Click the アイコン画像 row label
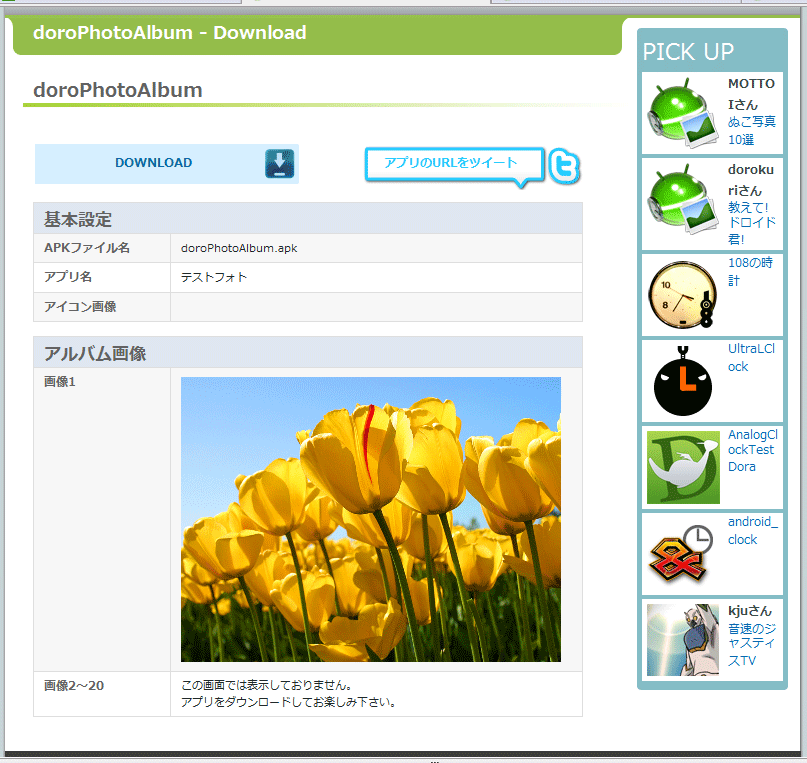Image resolution: width=807 pixels, height=763 pixels. click(x=80, y=307)
